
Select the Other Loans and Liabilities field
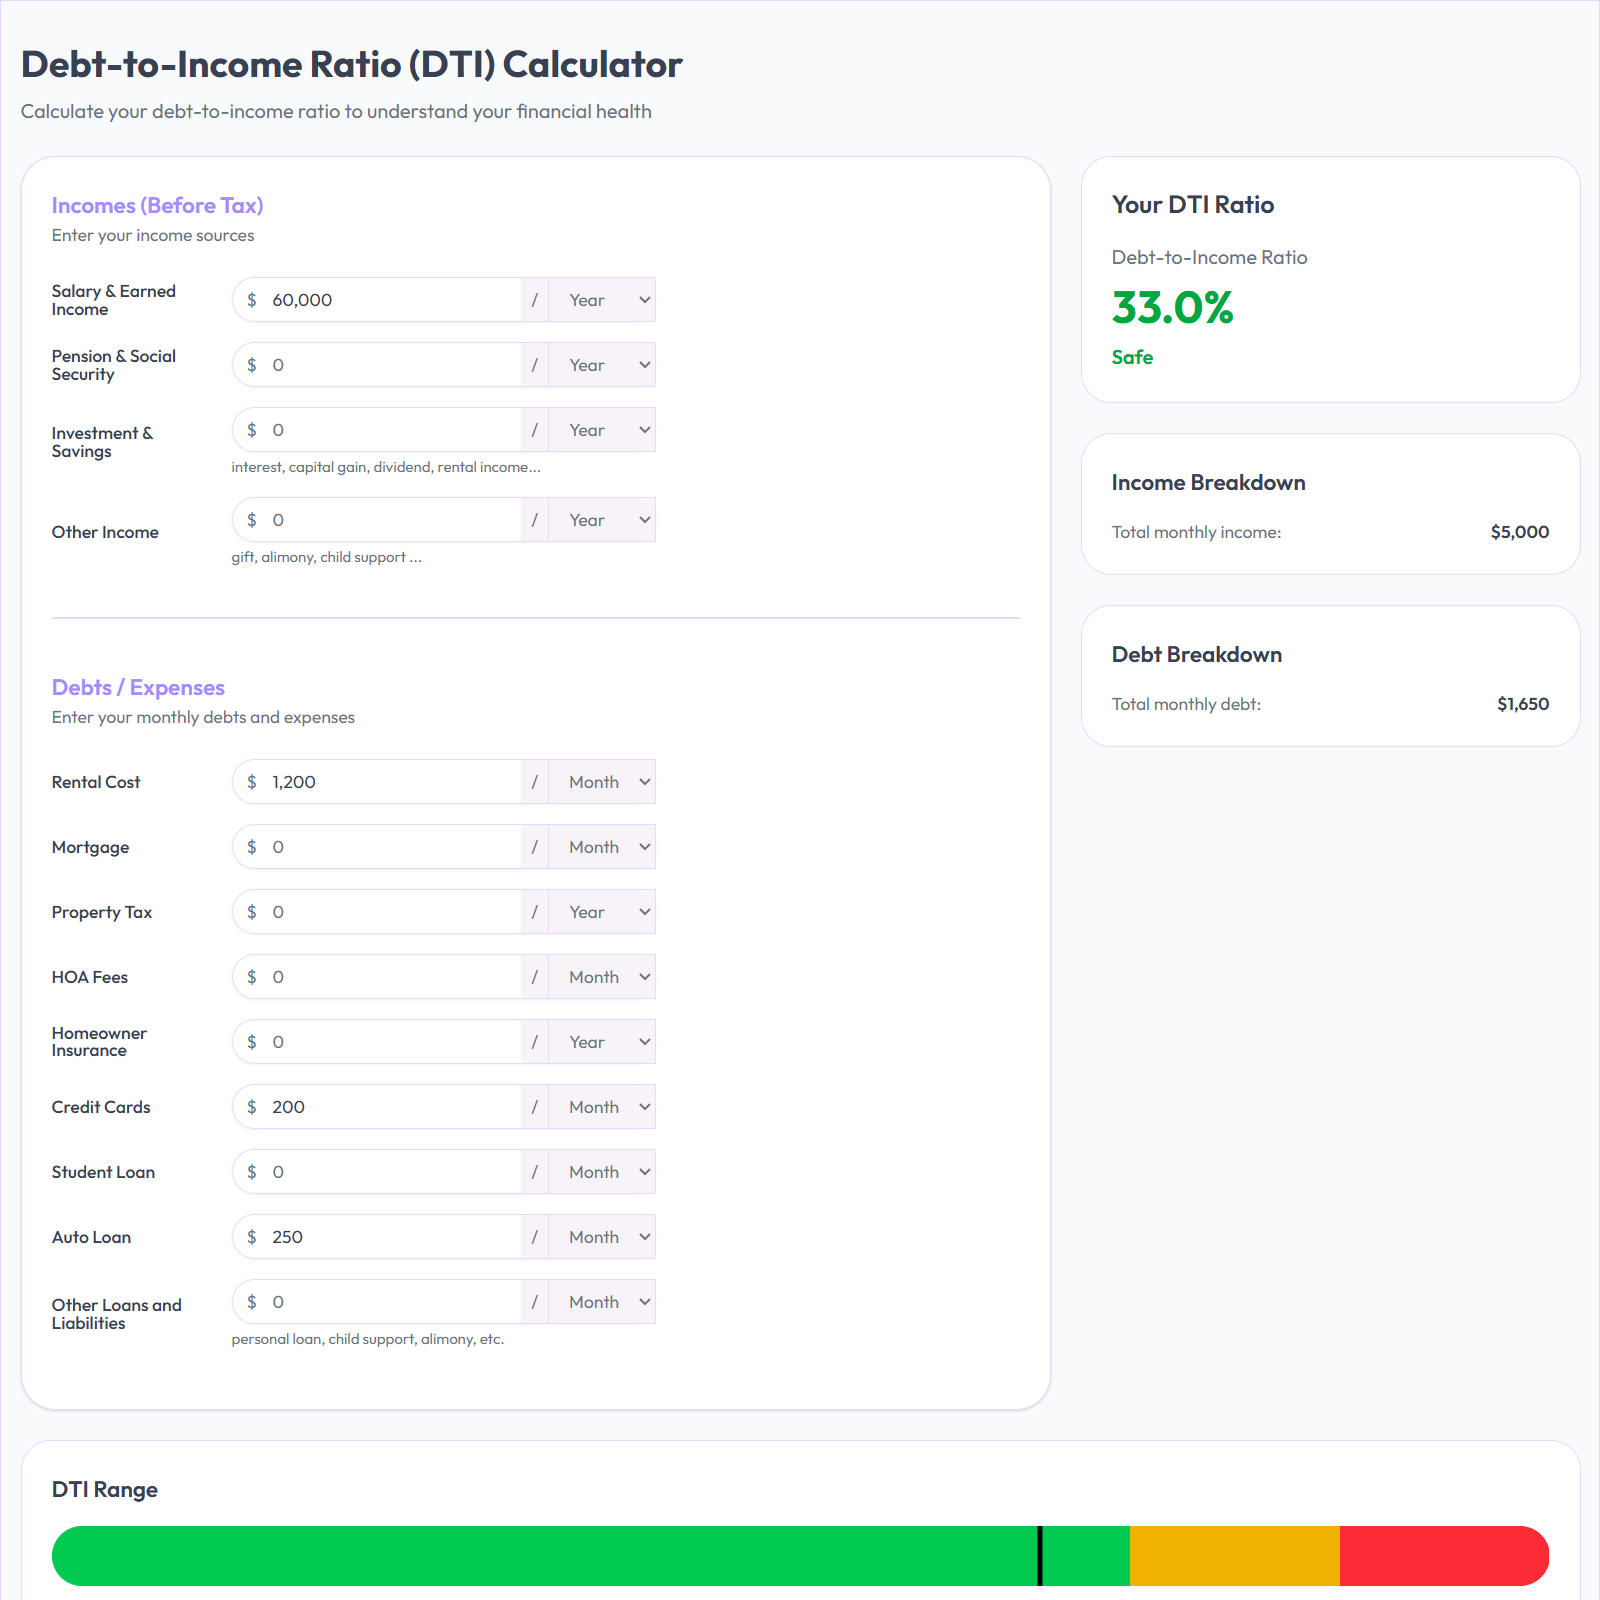point(390,1301)
